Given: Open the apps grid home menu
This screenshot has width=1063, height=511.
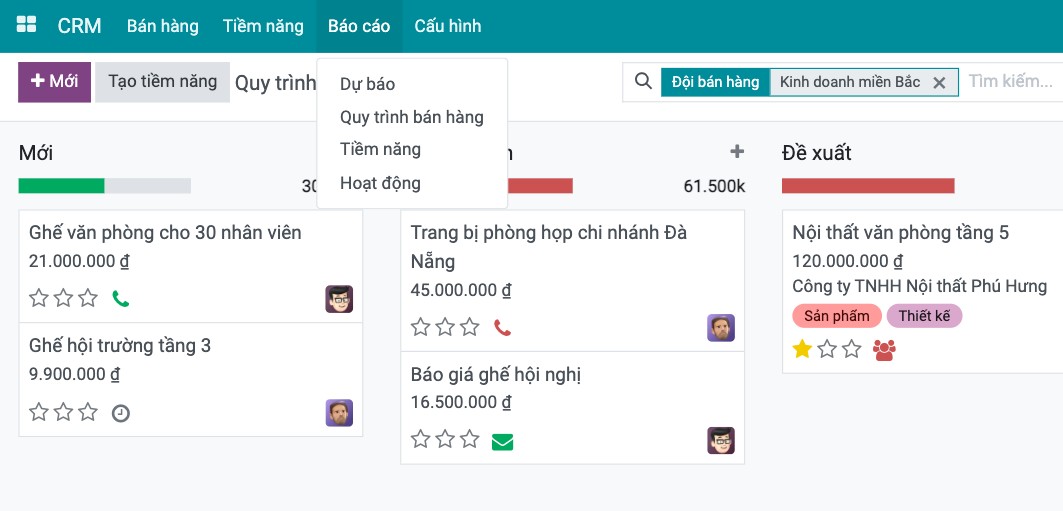Looking at the screenshot, I should point(26,26).
